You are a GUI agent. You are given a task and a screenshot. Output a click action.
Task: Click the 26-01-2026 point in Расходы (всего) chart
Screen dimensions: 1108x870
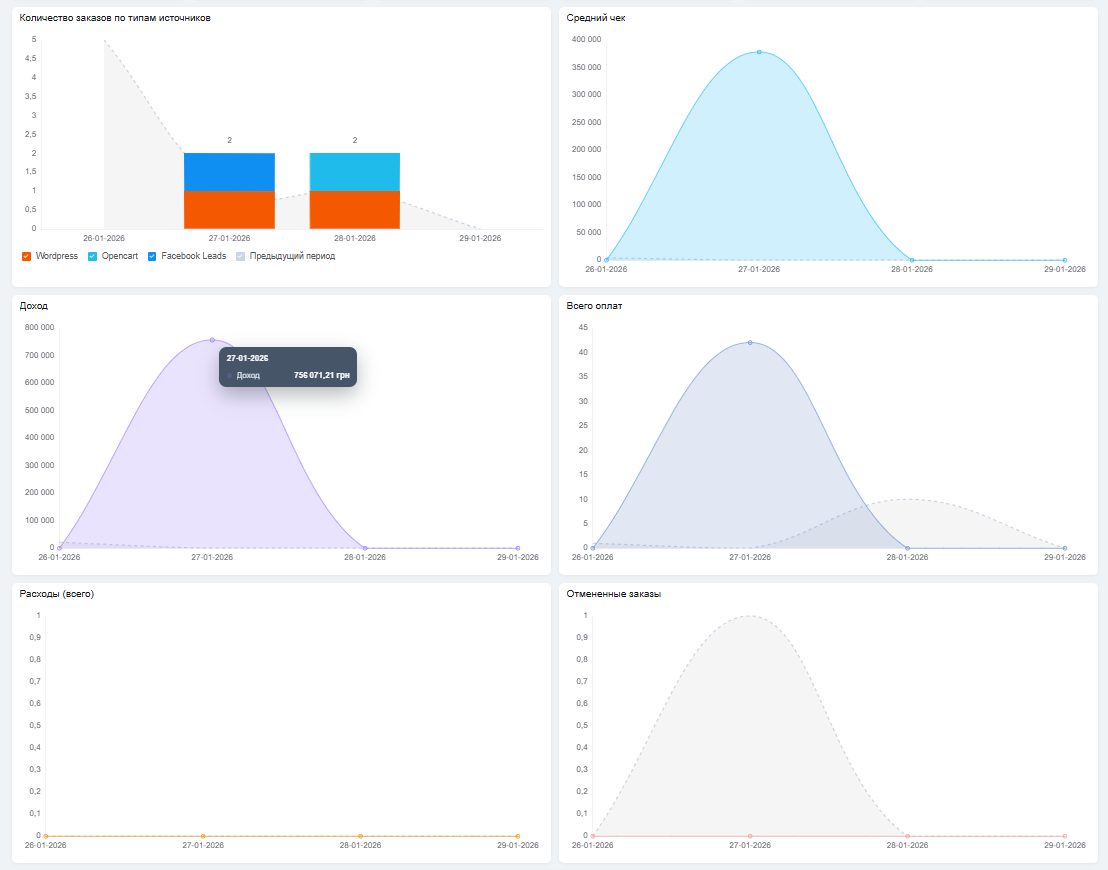coord(46,836)
